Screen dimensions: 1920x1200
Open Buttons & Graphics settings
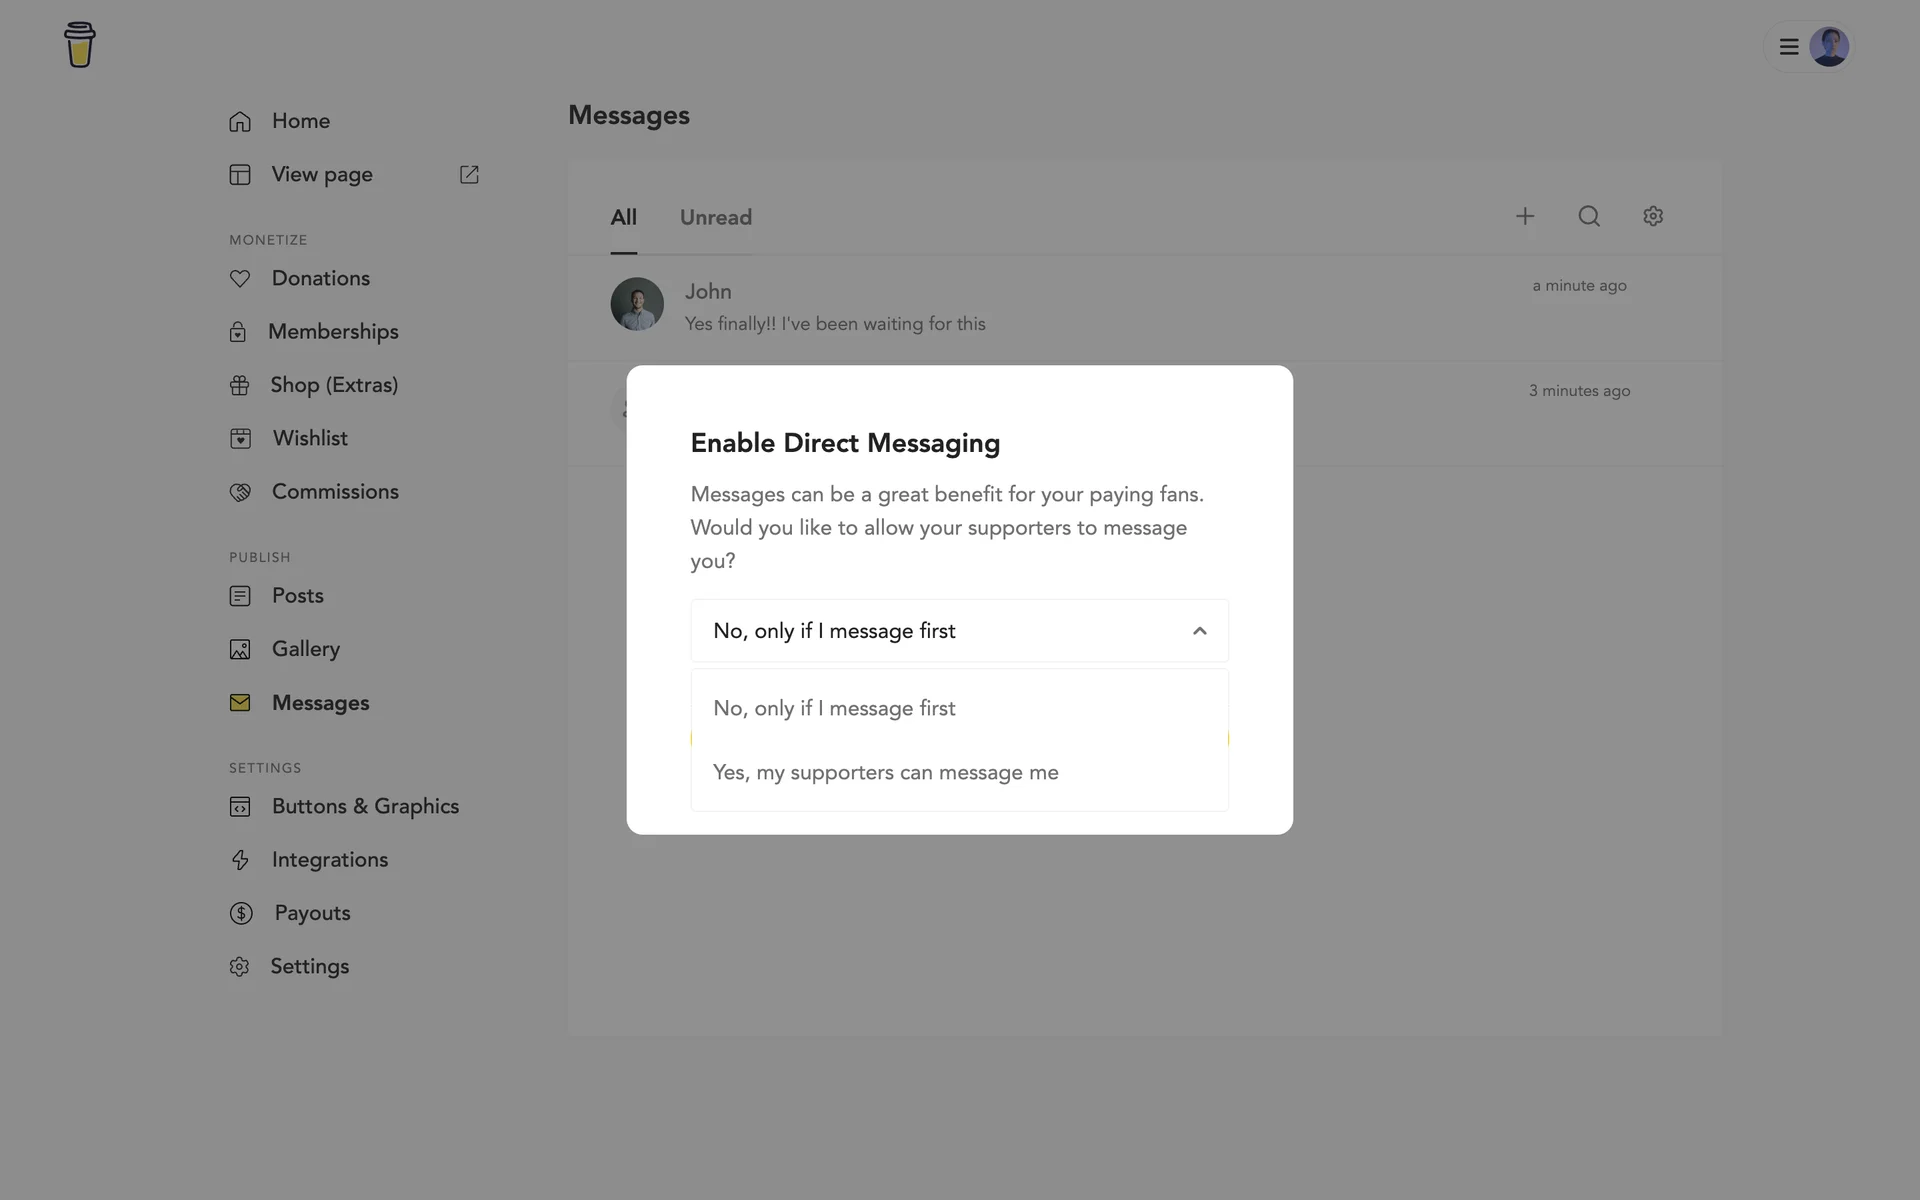[x=365, y=807]
